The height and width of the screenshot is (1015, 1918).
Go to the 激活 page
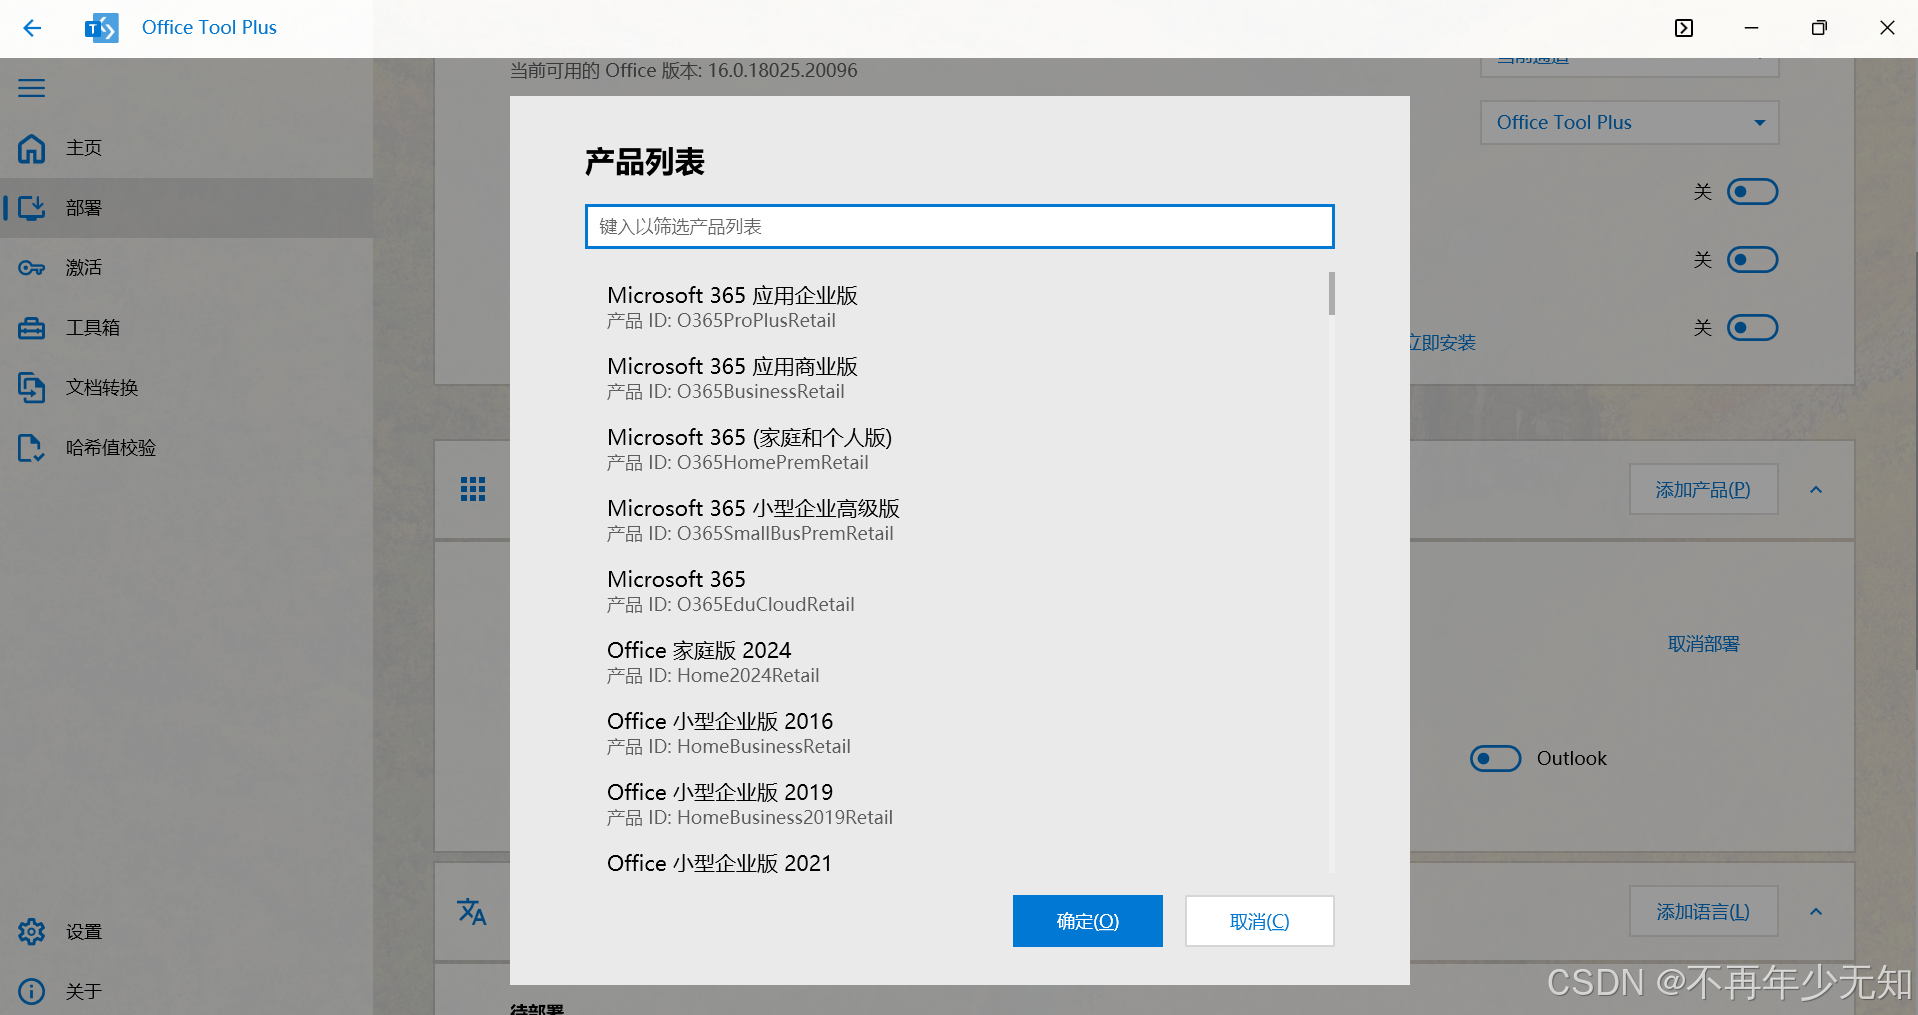[x=187, y=268]
